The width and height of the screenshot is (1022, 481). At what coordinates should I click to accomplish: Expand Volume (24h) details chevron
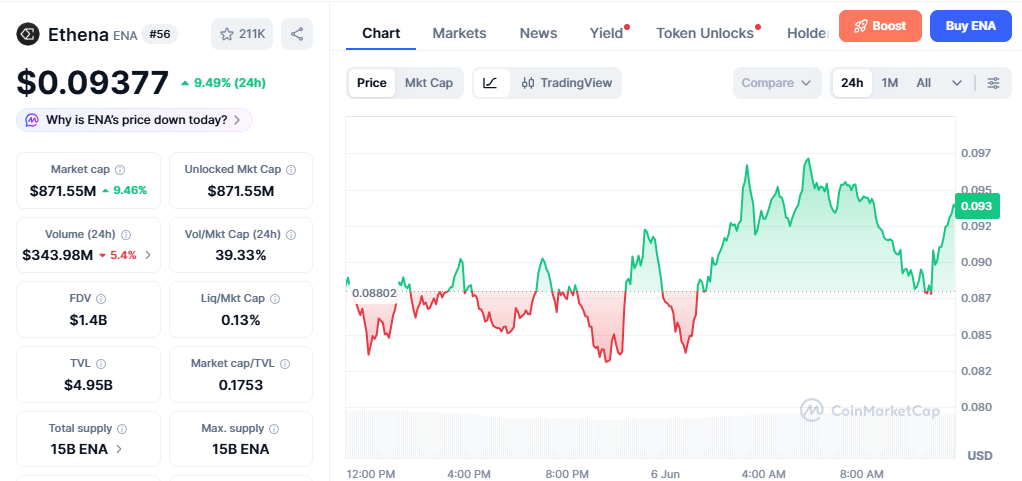pyautogui.click(x=148, y=255)
